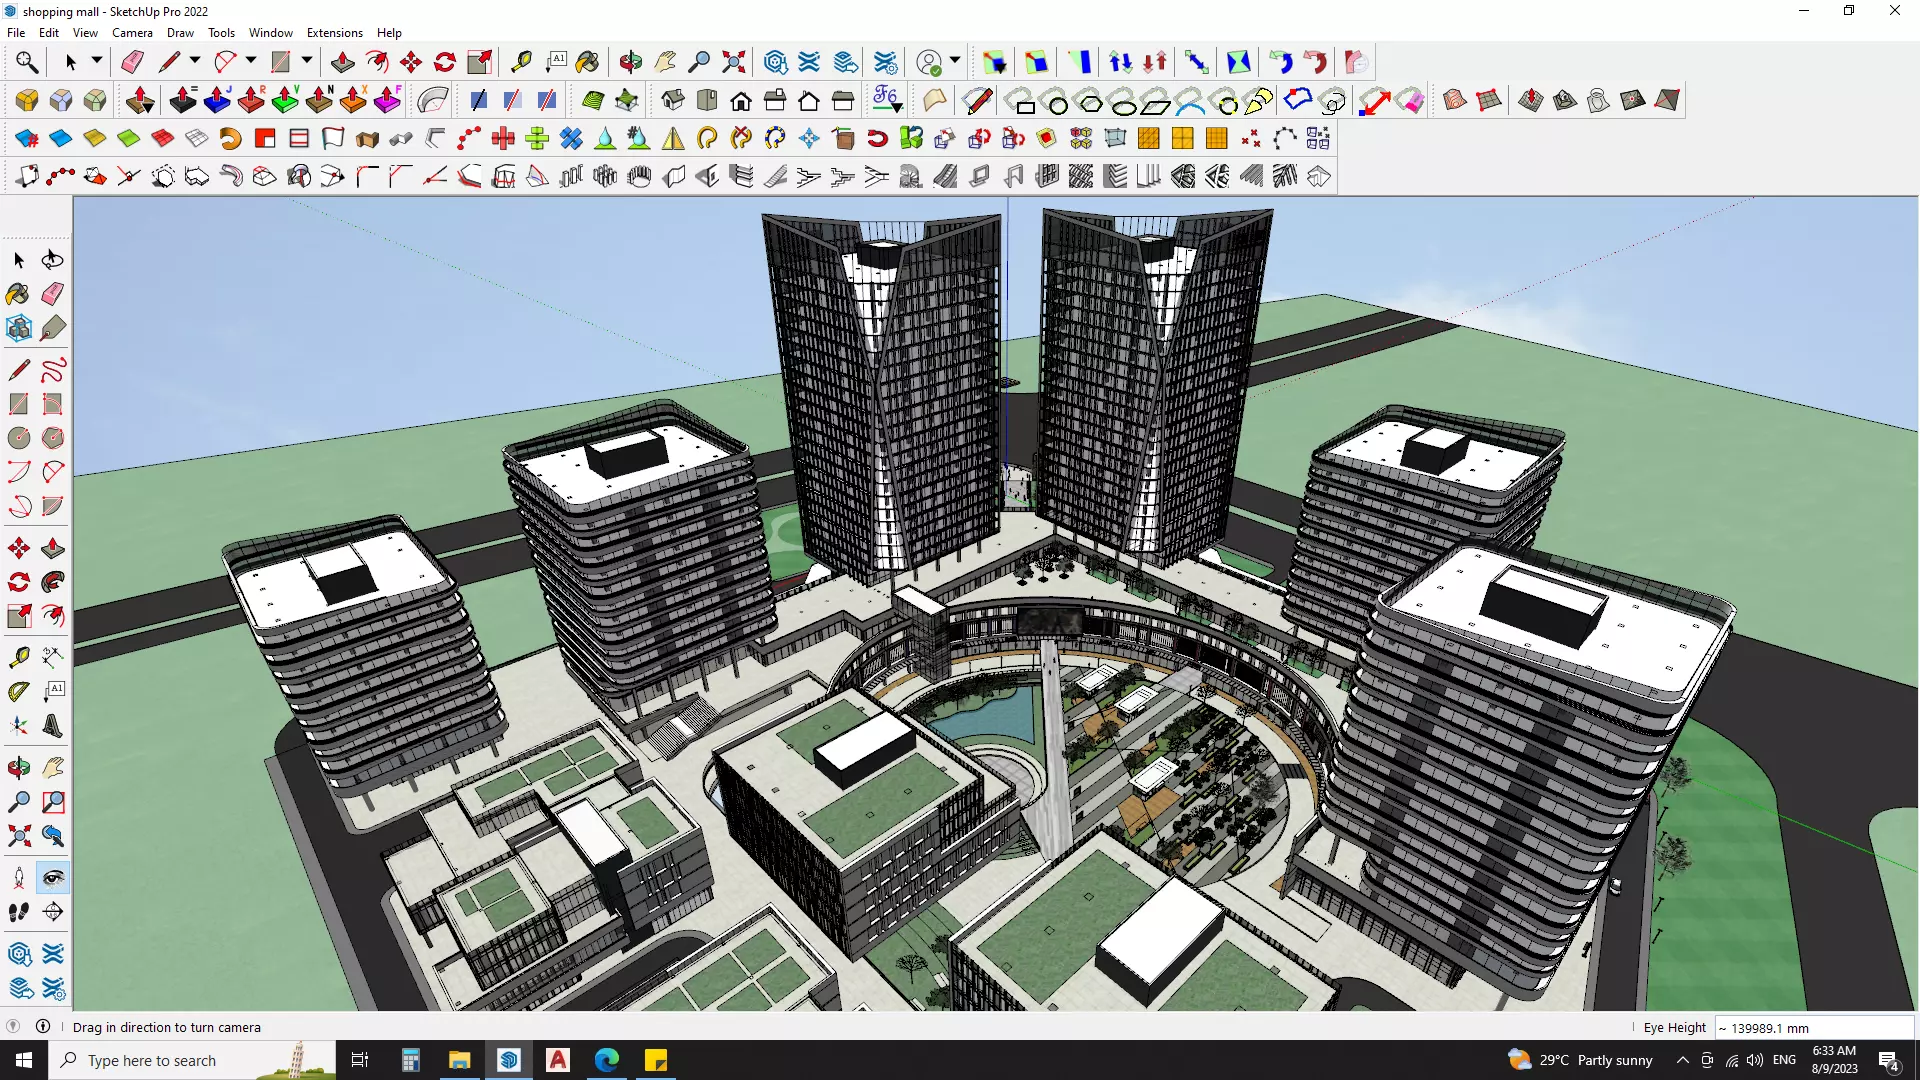1920x1080 pixels.
Task: Activate the Protractor tool in left toolbar
Action: click(18, 691)
